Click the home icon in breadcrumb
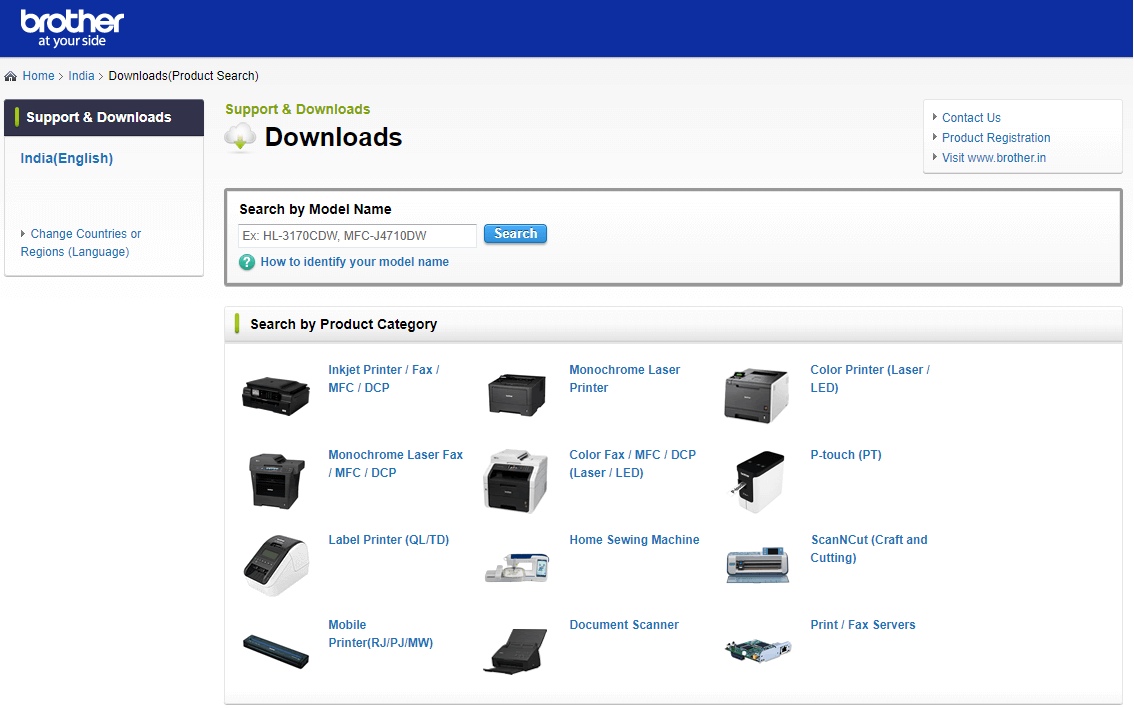 10,76
